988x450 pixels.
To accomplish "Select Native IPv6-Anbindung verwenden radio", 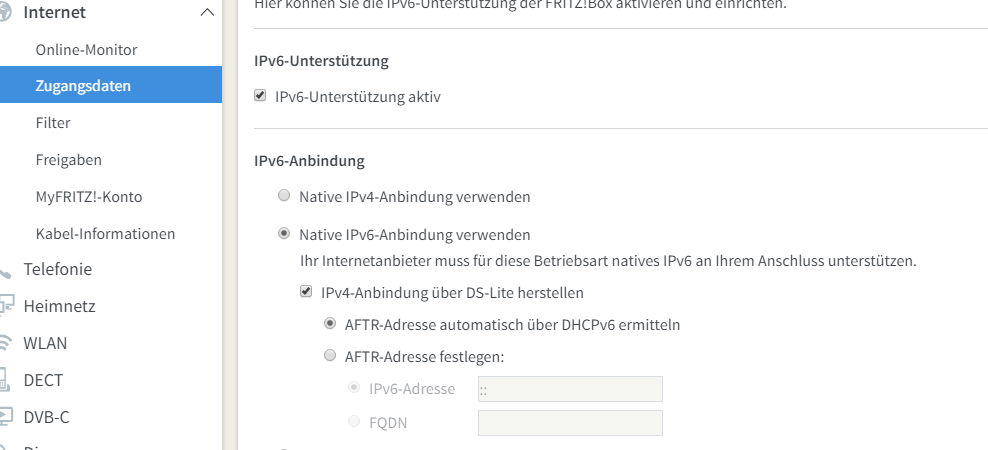I will (x=285, y=234).
